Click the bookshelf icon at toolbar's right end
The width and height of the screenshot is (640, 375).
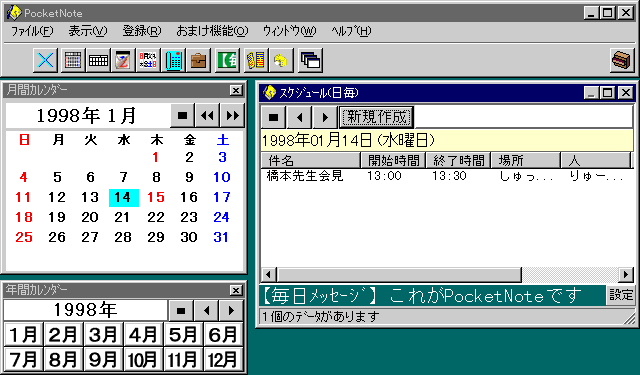[x=622, y=60]
